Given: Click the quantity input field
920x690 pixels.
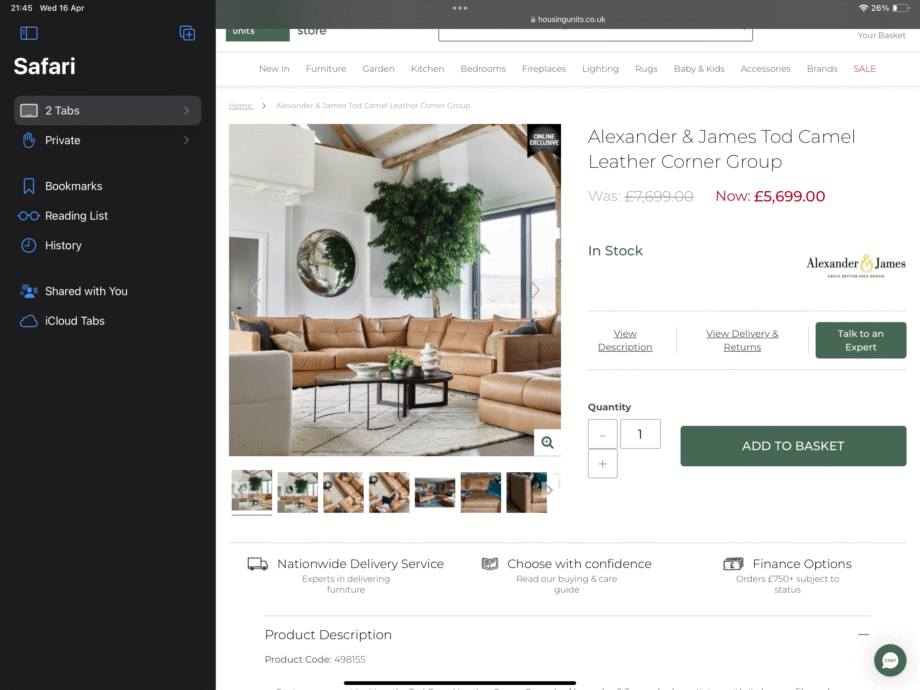Looking at the screenshot, I should coord(640,434).
